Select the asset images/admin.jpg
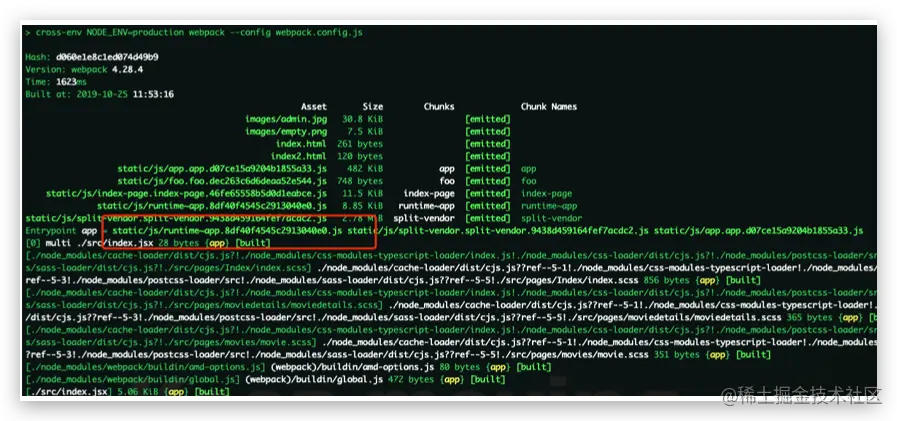 pos(286,119)
